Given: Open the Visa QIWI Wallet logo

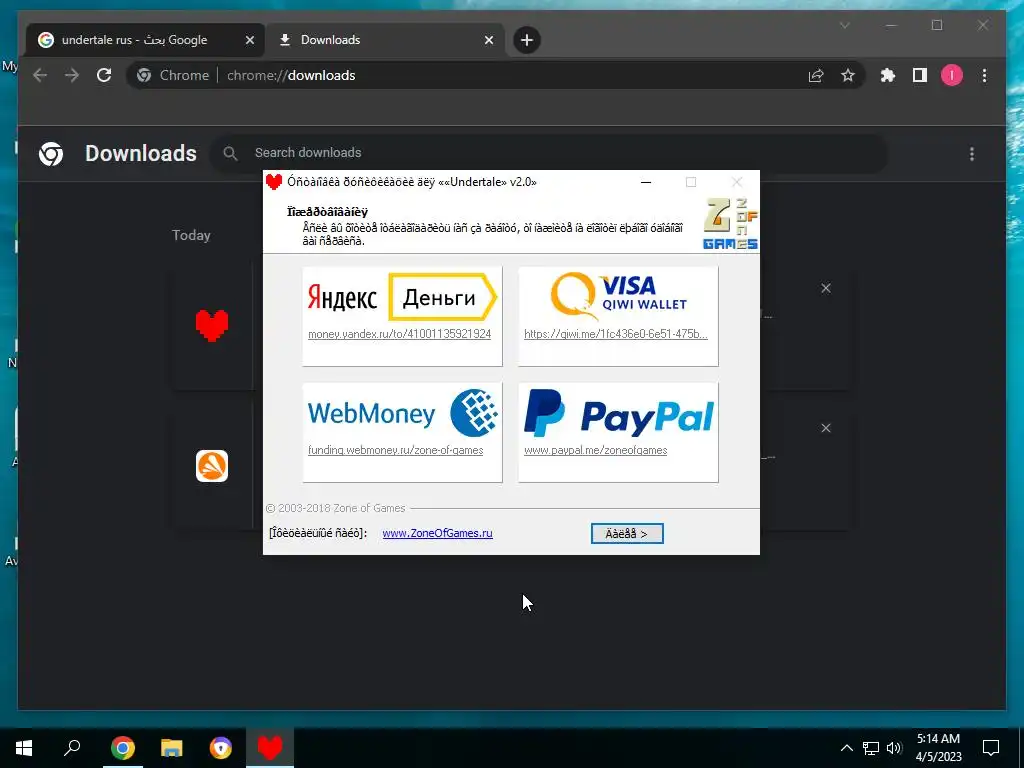Looking at the screenshot, I should [x=618, y=296].
